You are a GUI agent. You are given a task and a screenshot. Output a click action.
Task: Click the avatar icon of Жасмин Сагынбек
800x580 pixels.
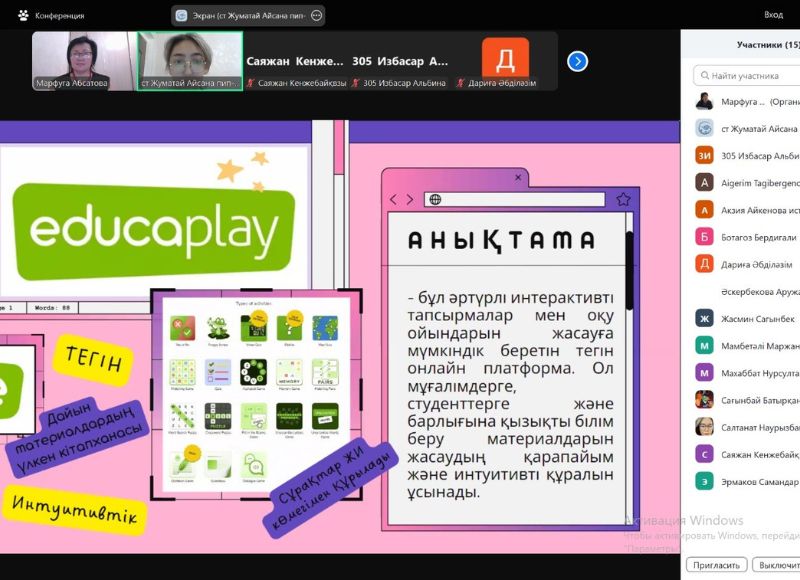point(705,319)
